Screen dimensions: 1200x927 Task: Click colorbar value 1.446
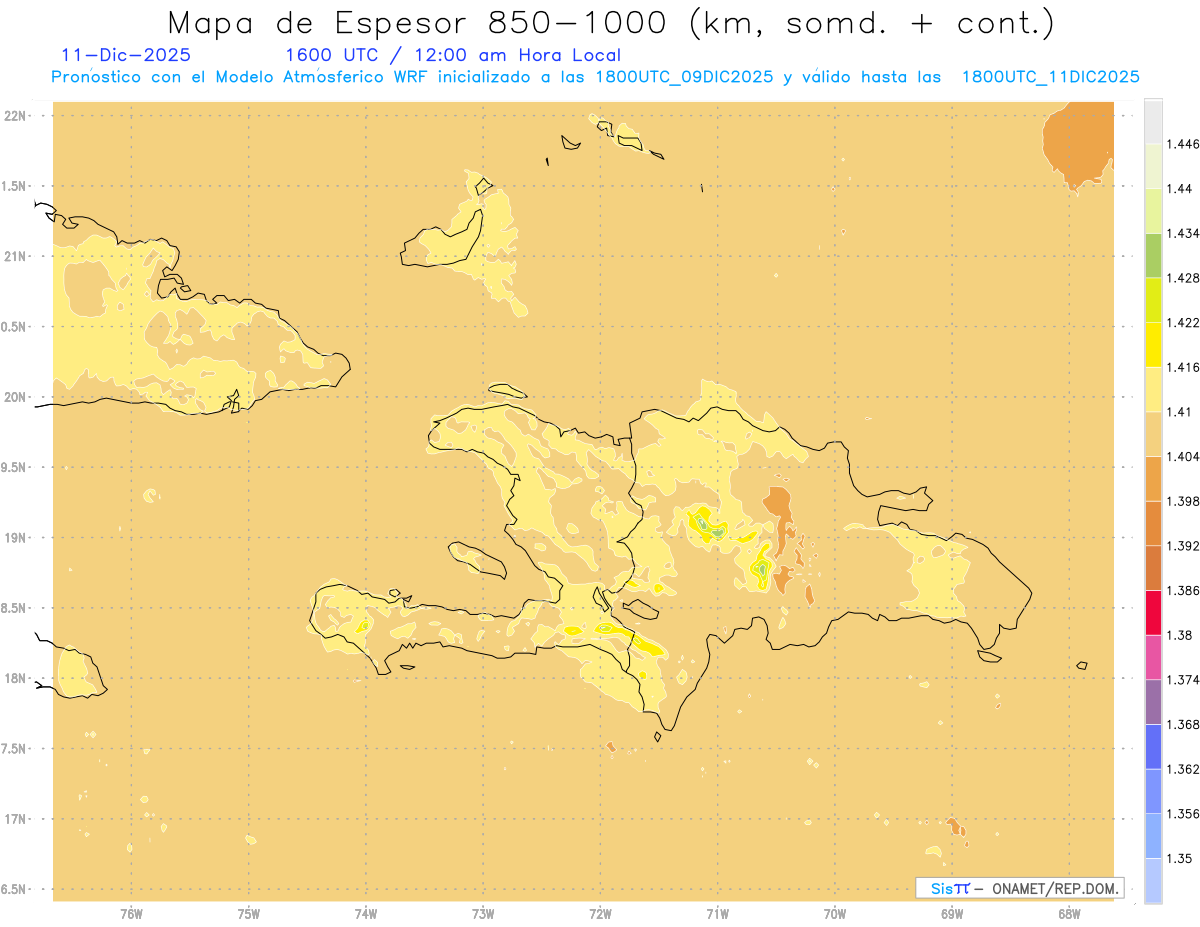(x=1183, y=144)
